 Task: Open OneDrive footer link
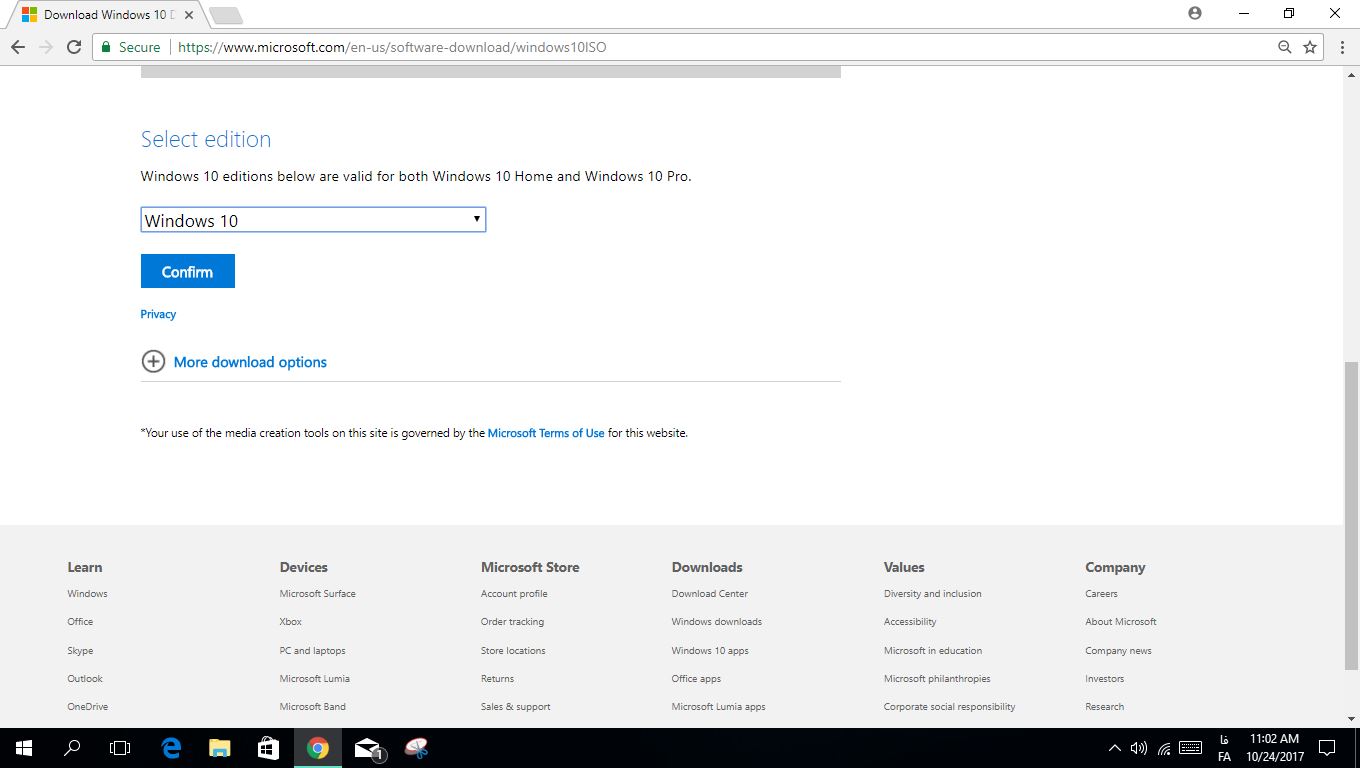pos(87,707)
